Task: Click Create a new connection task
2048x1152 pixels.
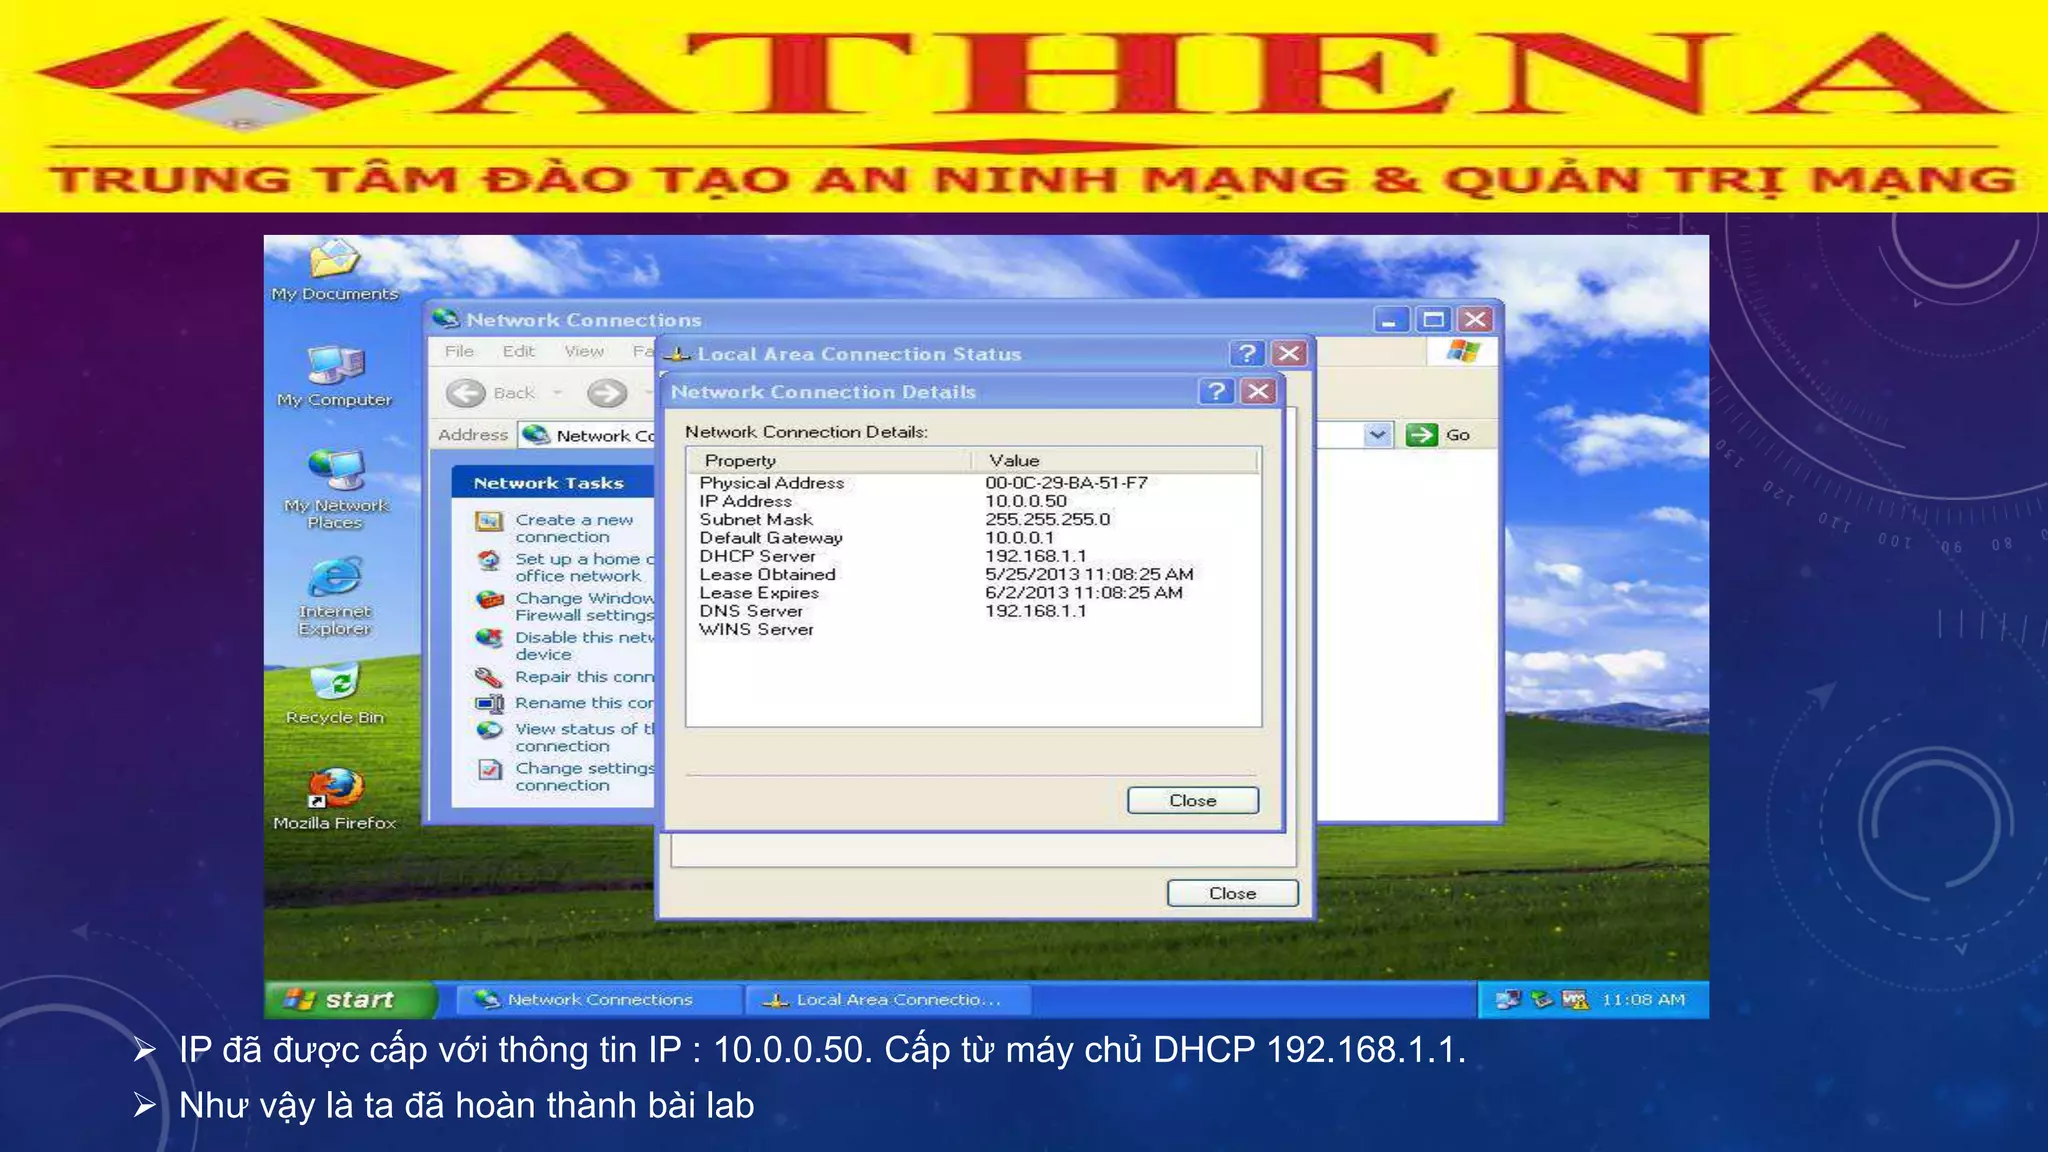Action: (x=574, y=528)
